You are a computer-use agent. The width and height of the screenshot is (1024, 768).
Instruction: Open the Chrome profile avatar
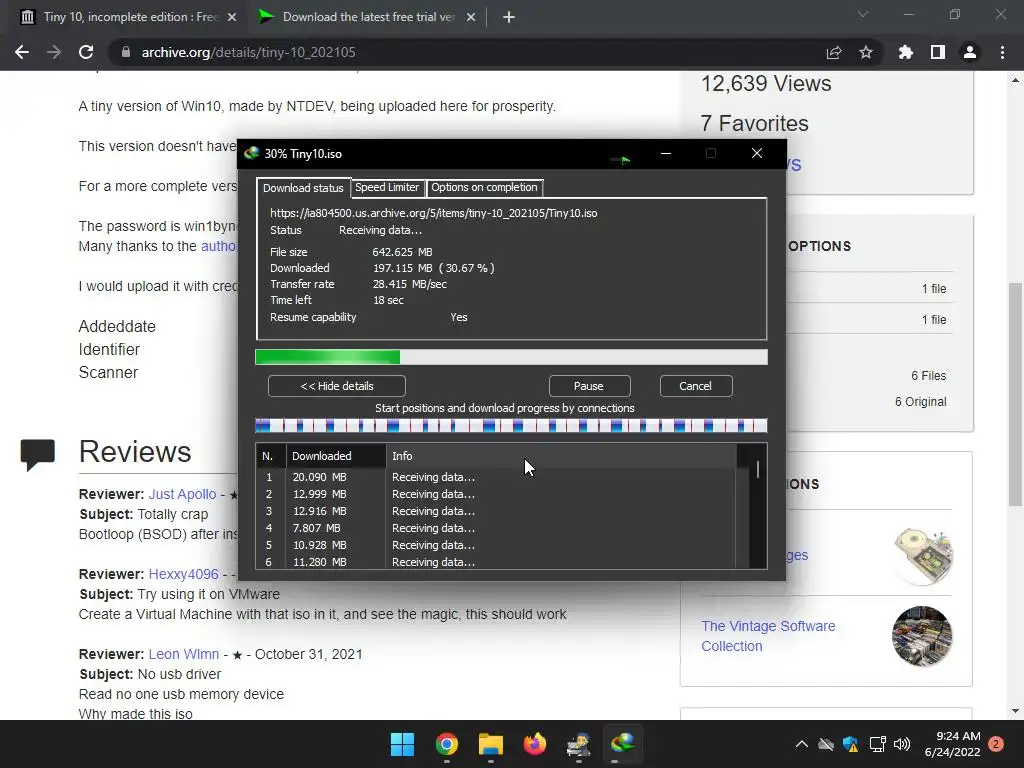(970, 52)
